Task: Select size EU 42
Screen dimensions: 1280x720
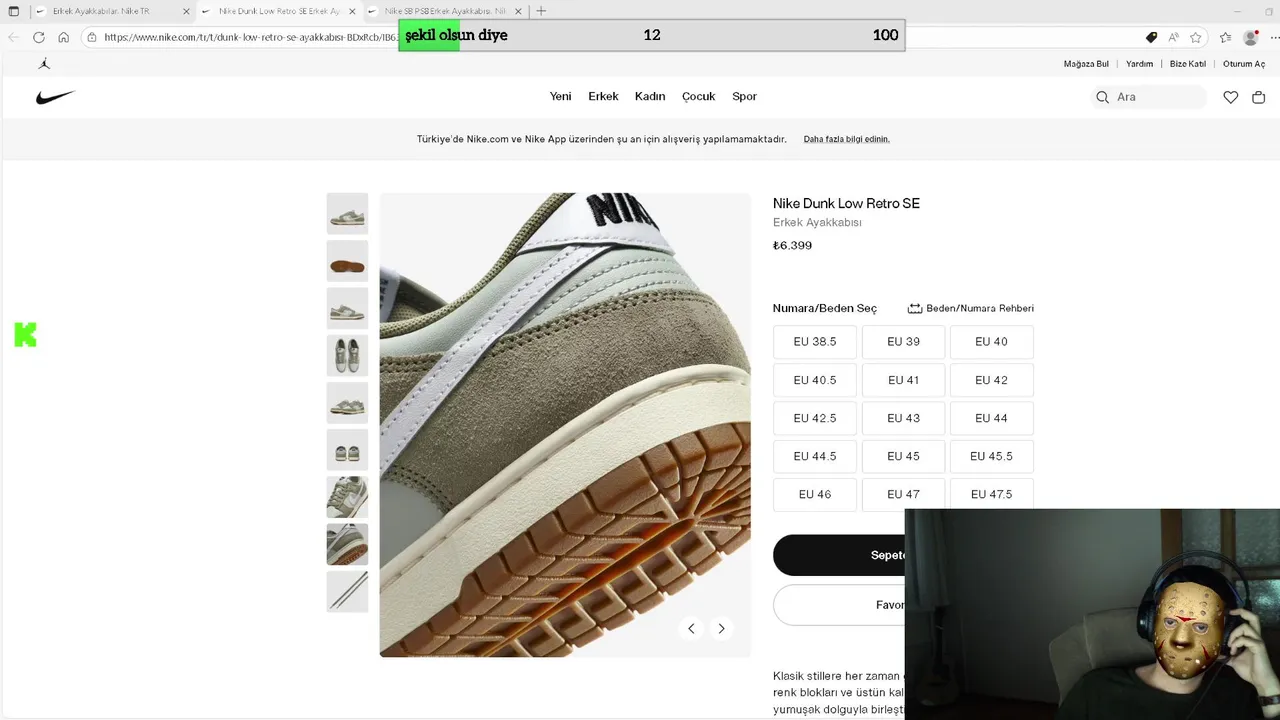Action: click(x=991, y=380)
